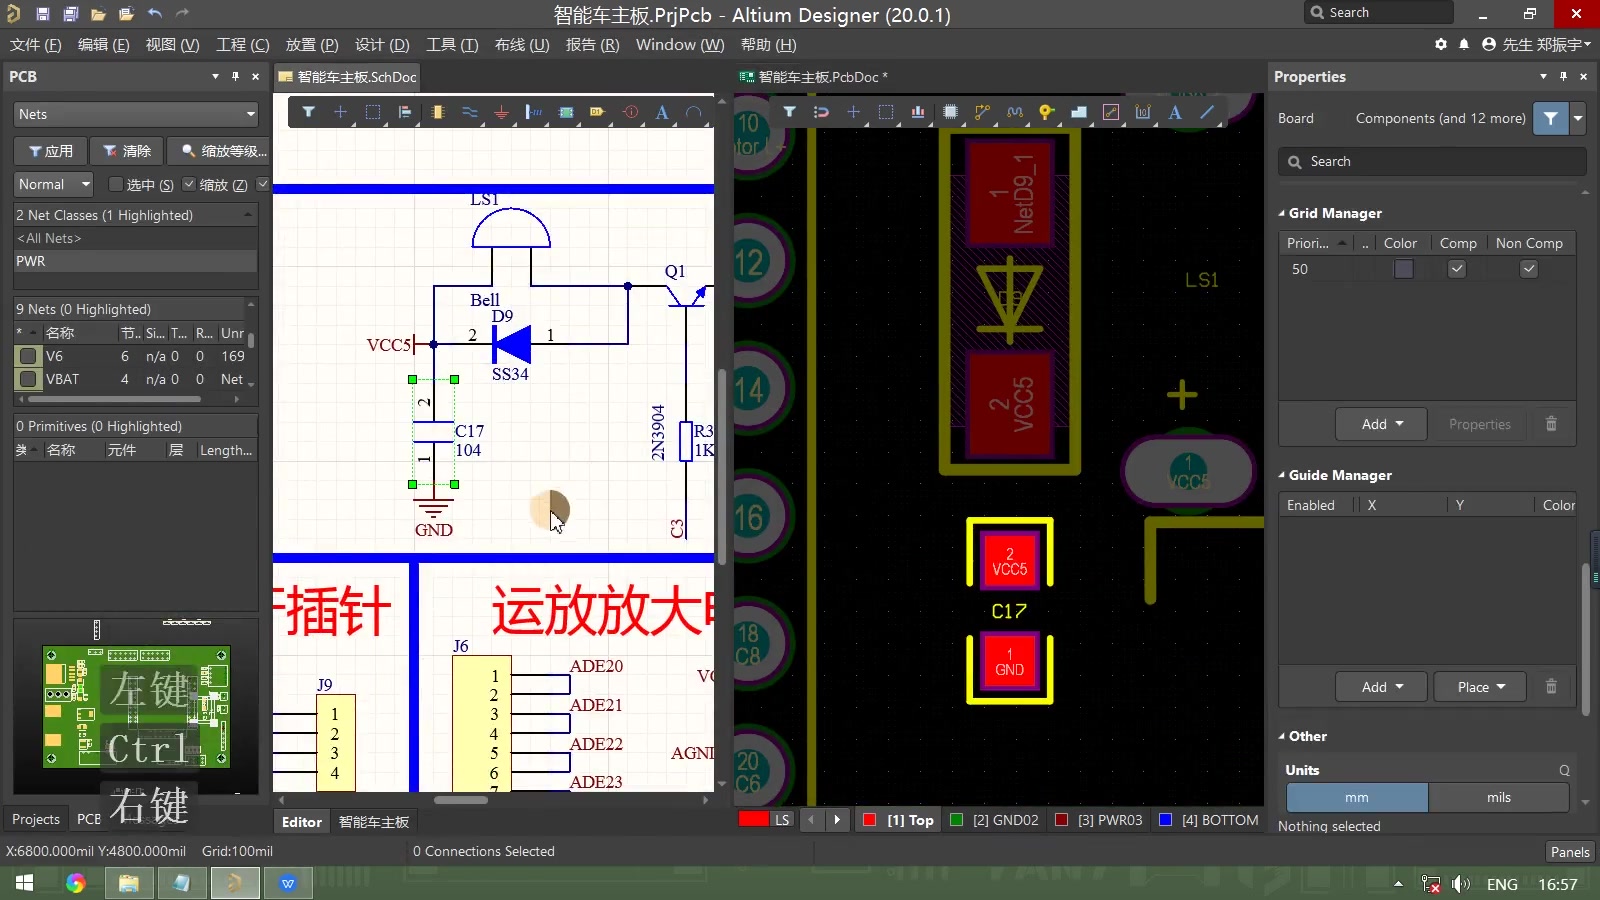
Task: Place a dimension on the PCB
Action: pyautogui.click(x=1143, y=112)
